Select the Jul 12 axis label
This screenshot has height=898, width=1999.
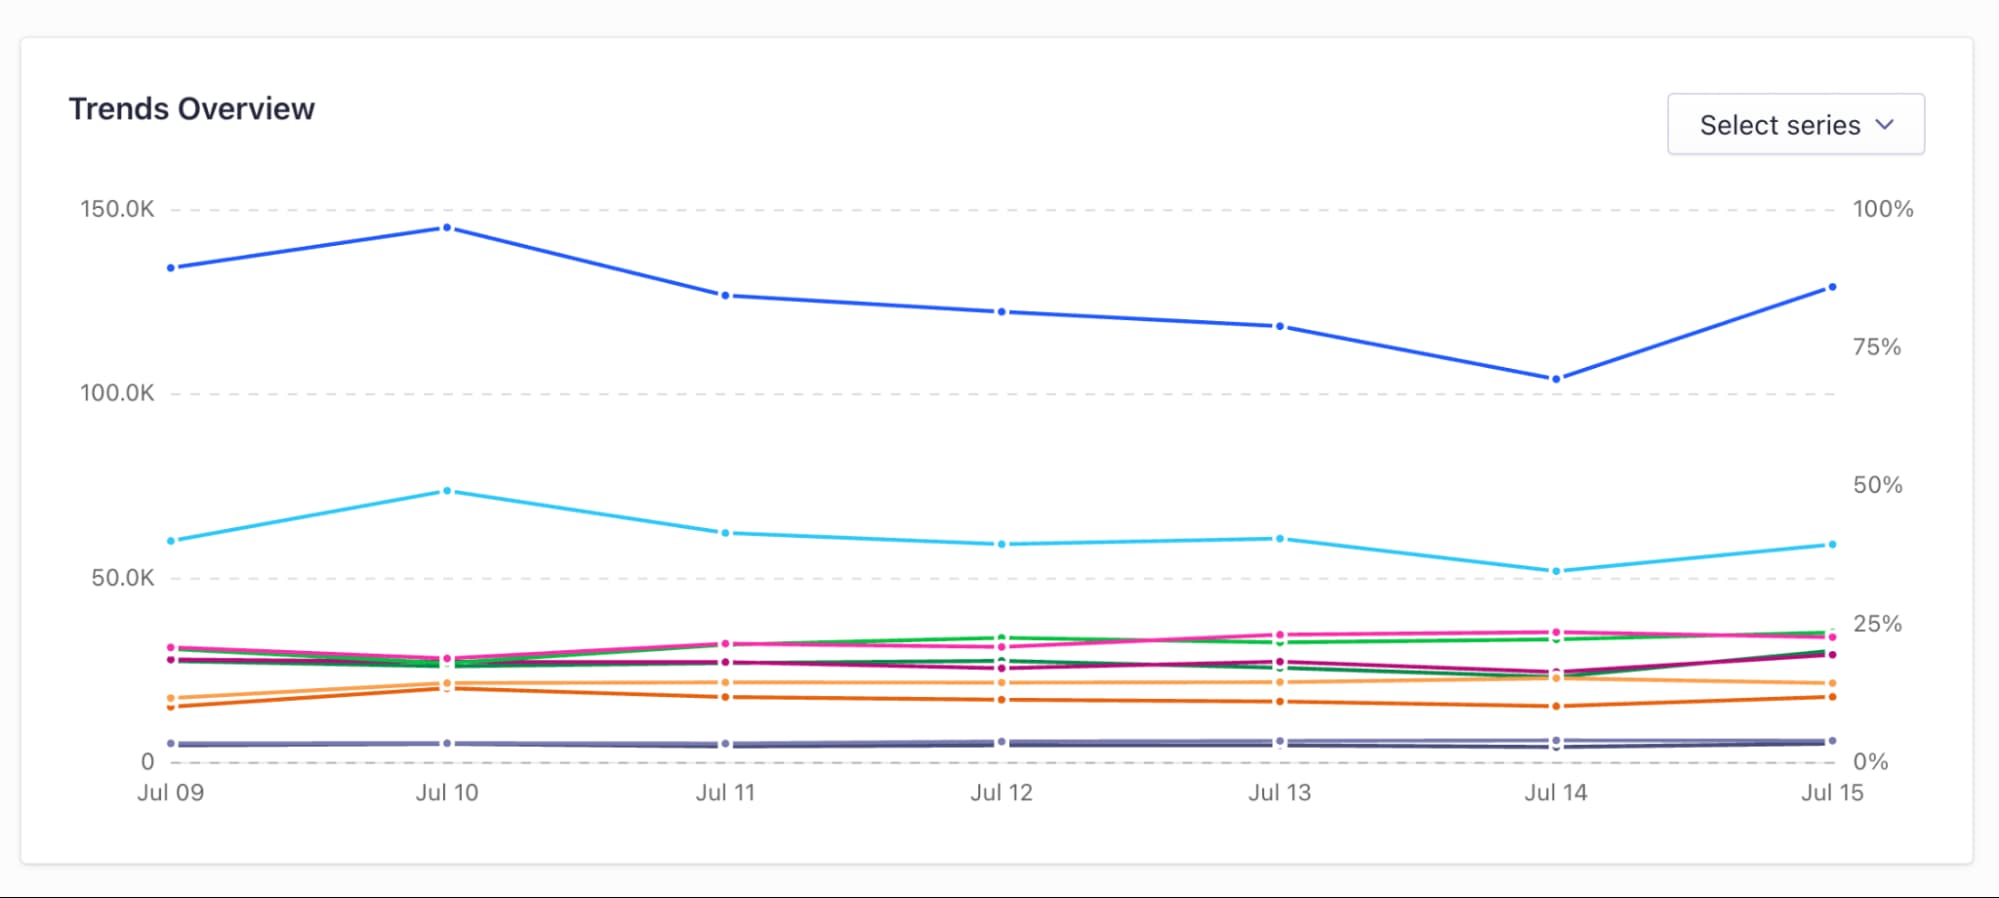[x=1001, y=792]
